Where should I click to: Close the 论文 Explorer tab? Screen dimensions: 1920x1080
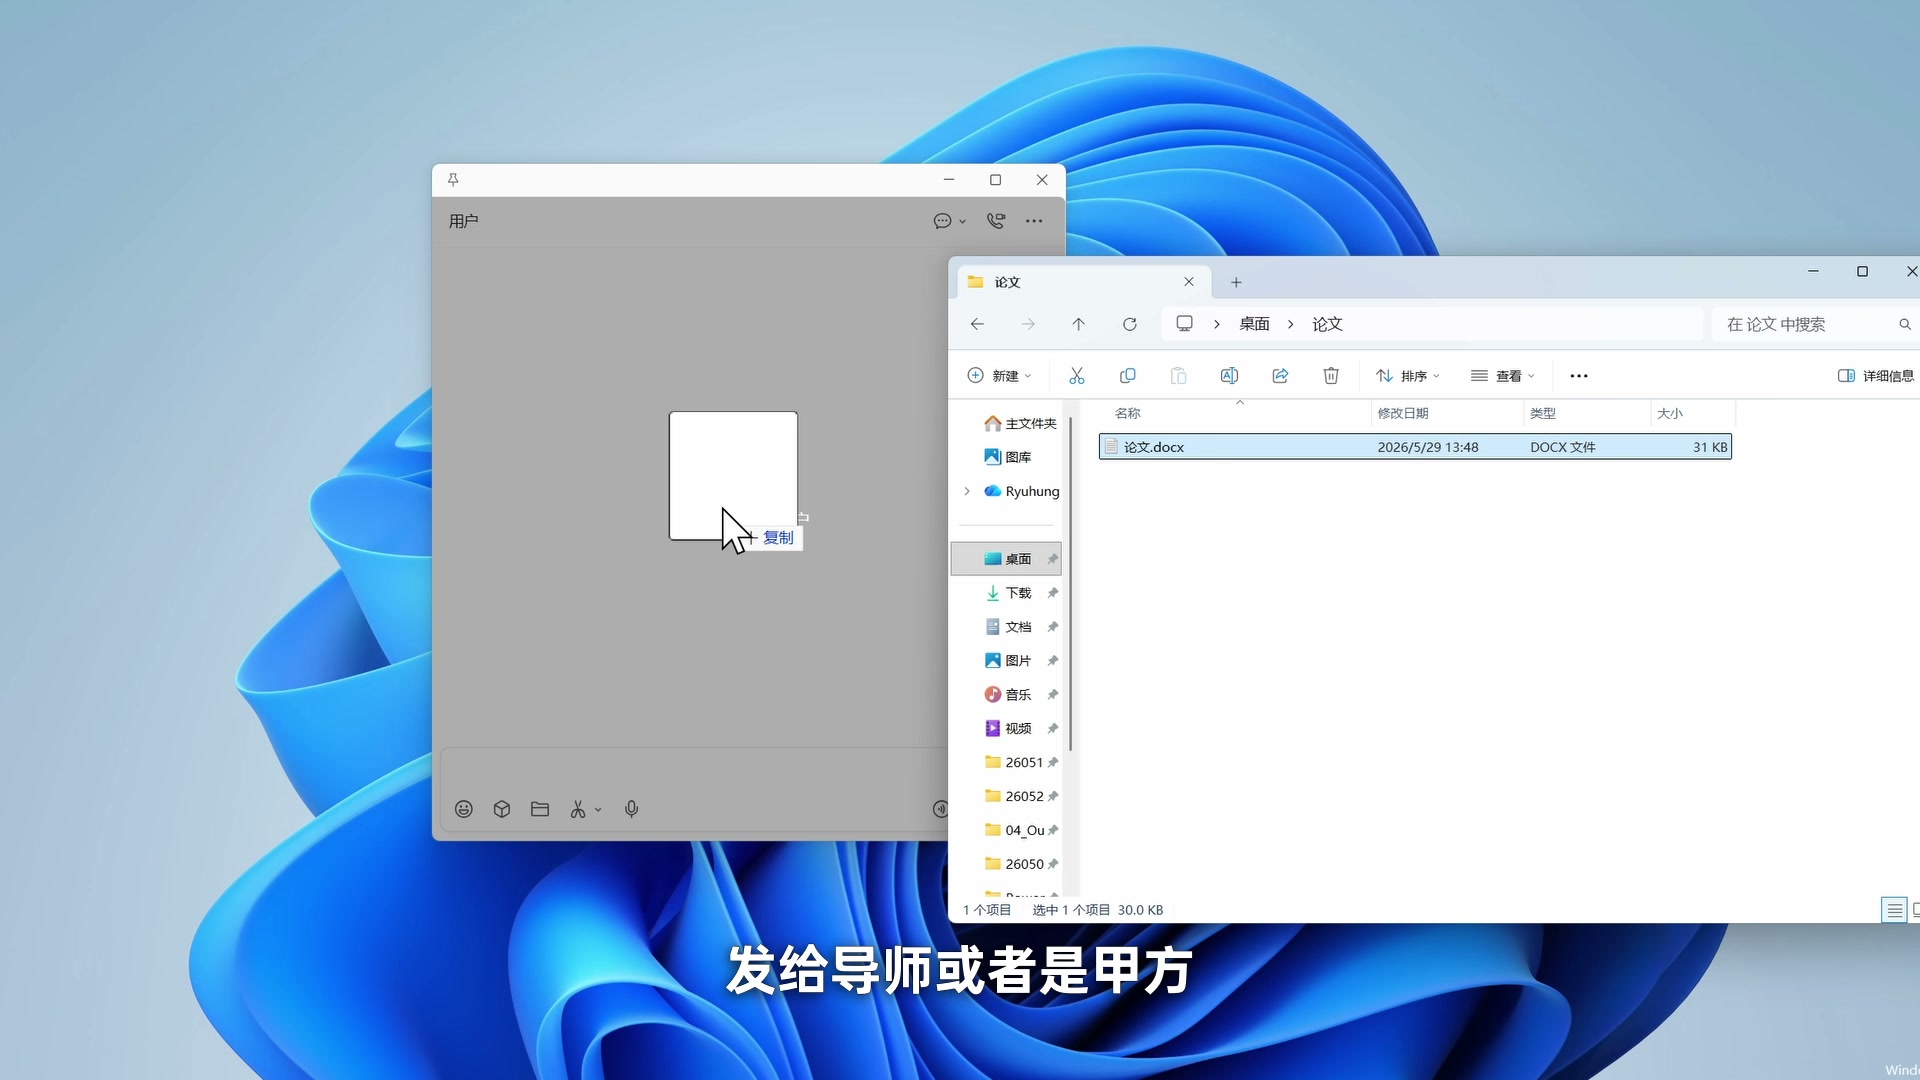click(1189, 282)
